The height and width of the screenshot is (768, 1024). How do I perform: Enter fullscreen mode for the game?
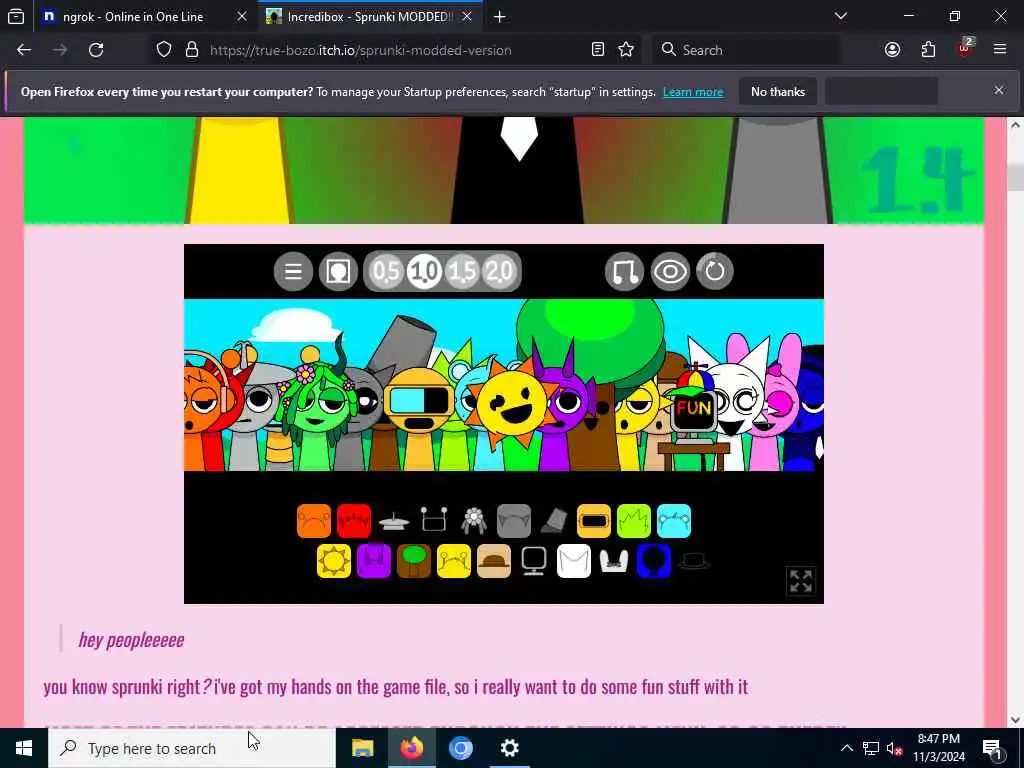pos(801,581)
